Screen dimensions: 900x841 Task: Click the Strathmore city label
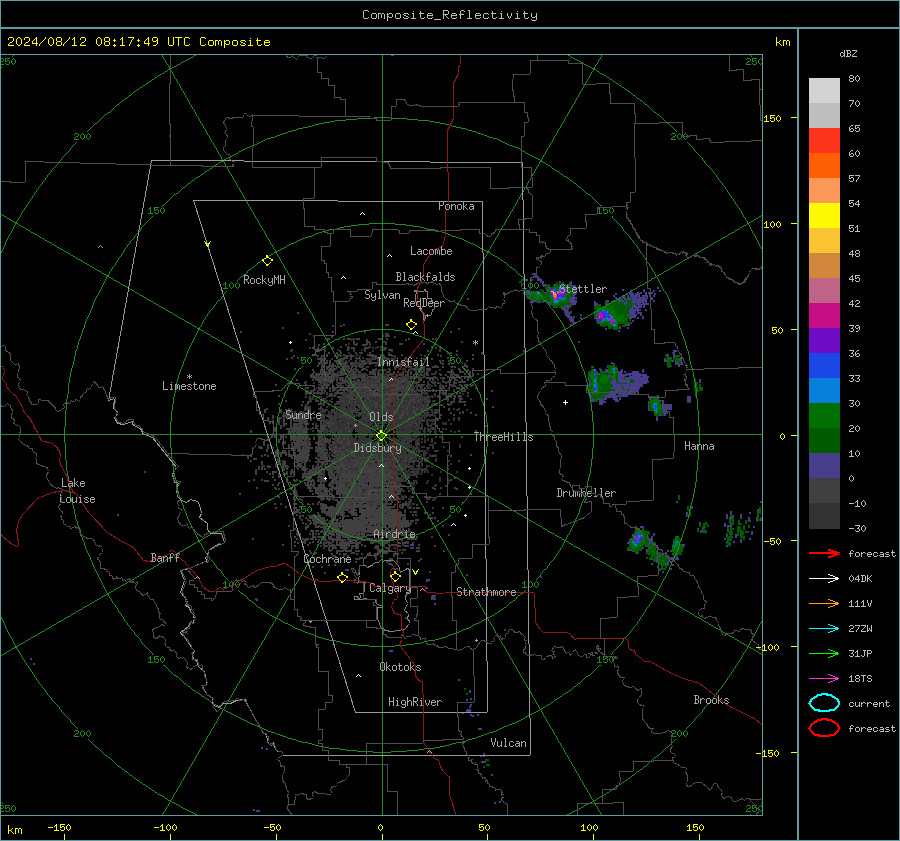(486, 592)
